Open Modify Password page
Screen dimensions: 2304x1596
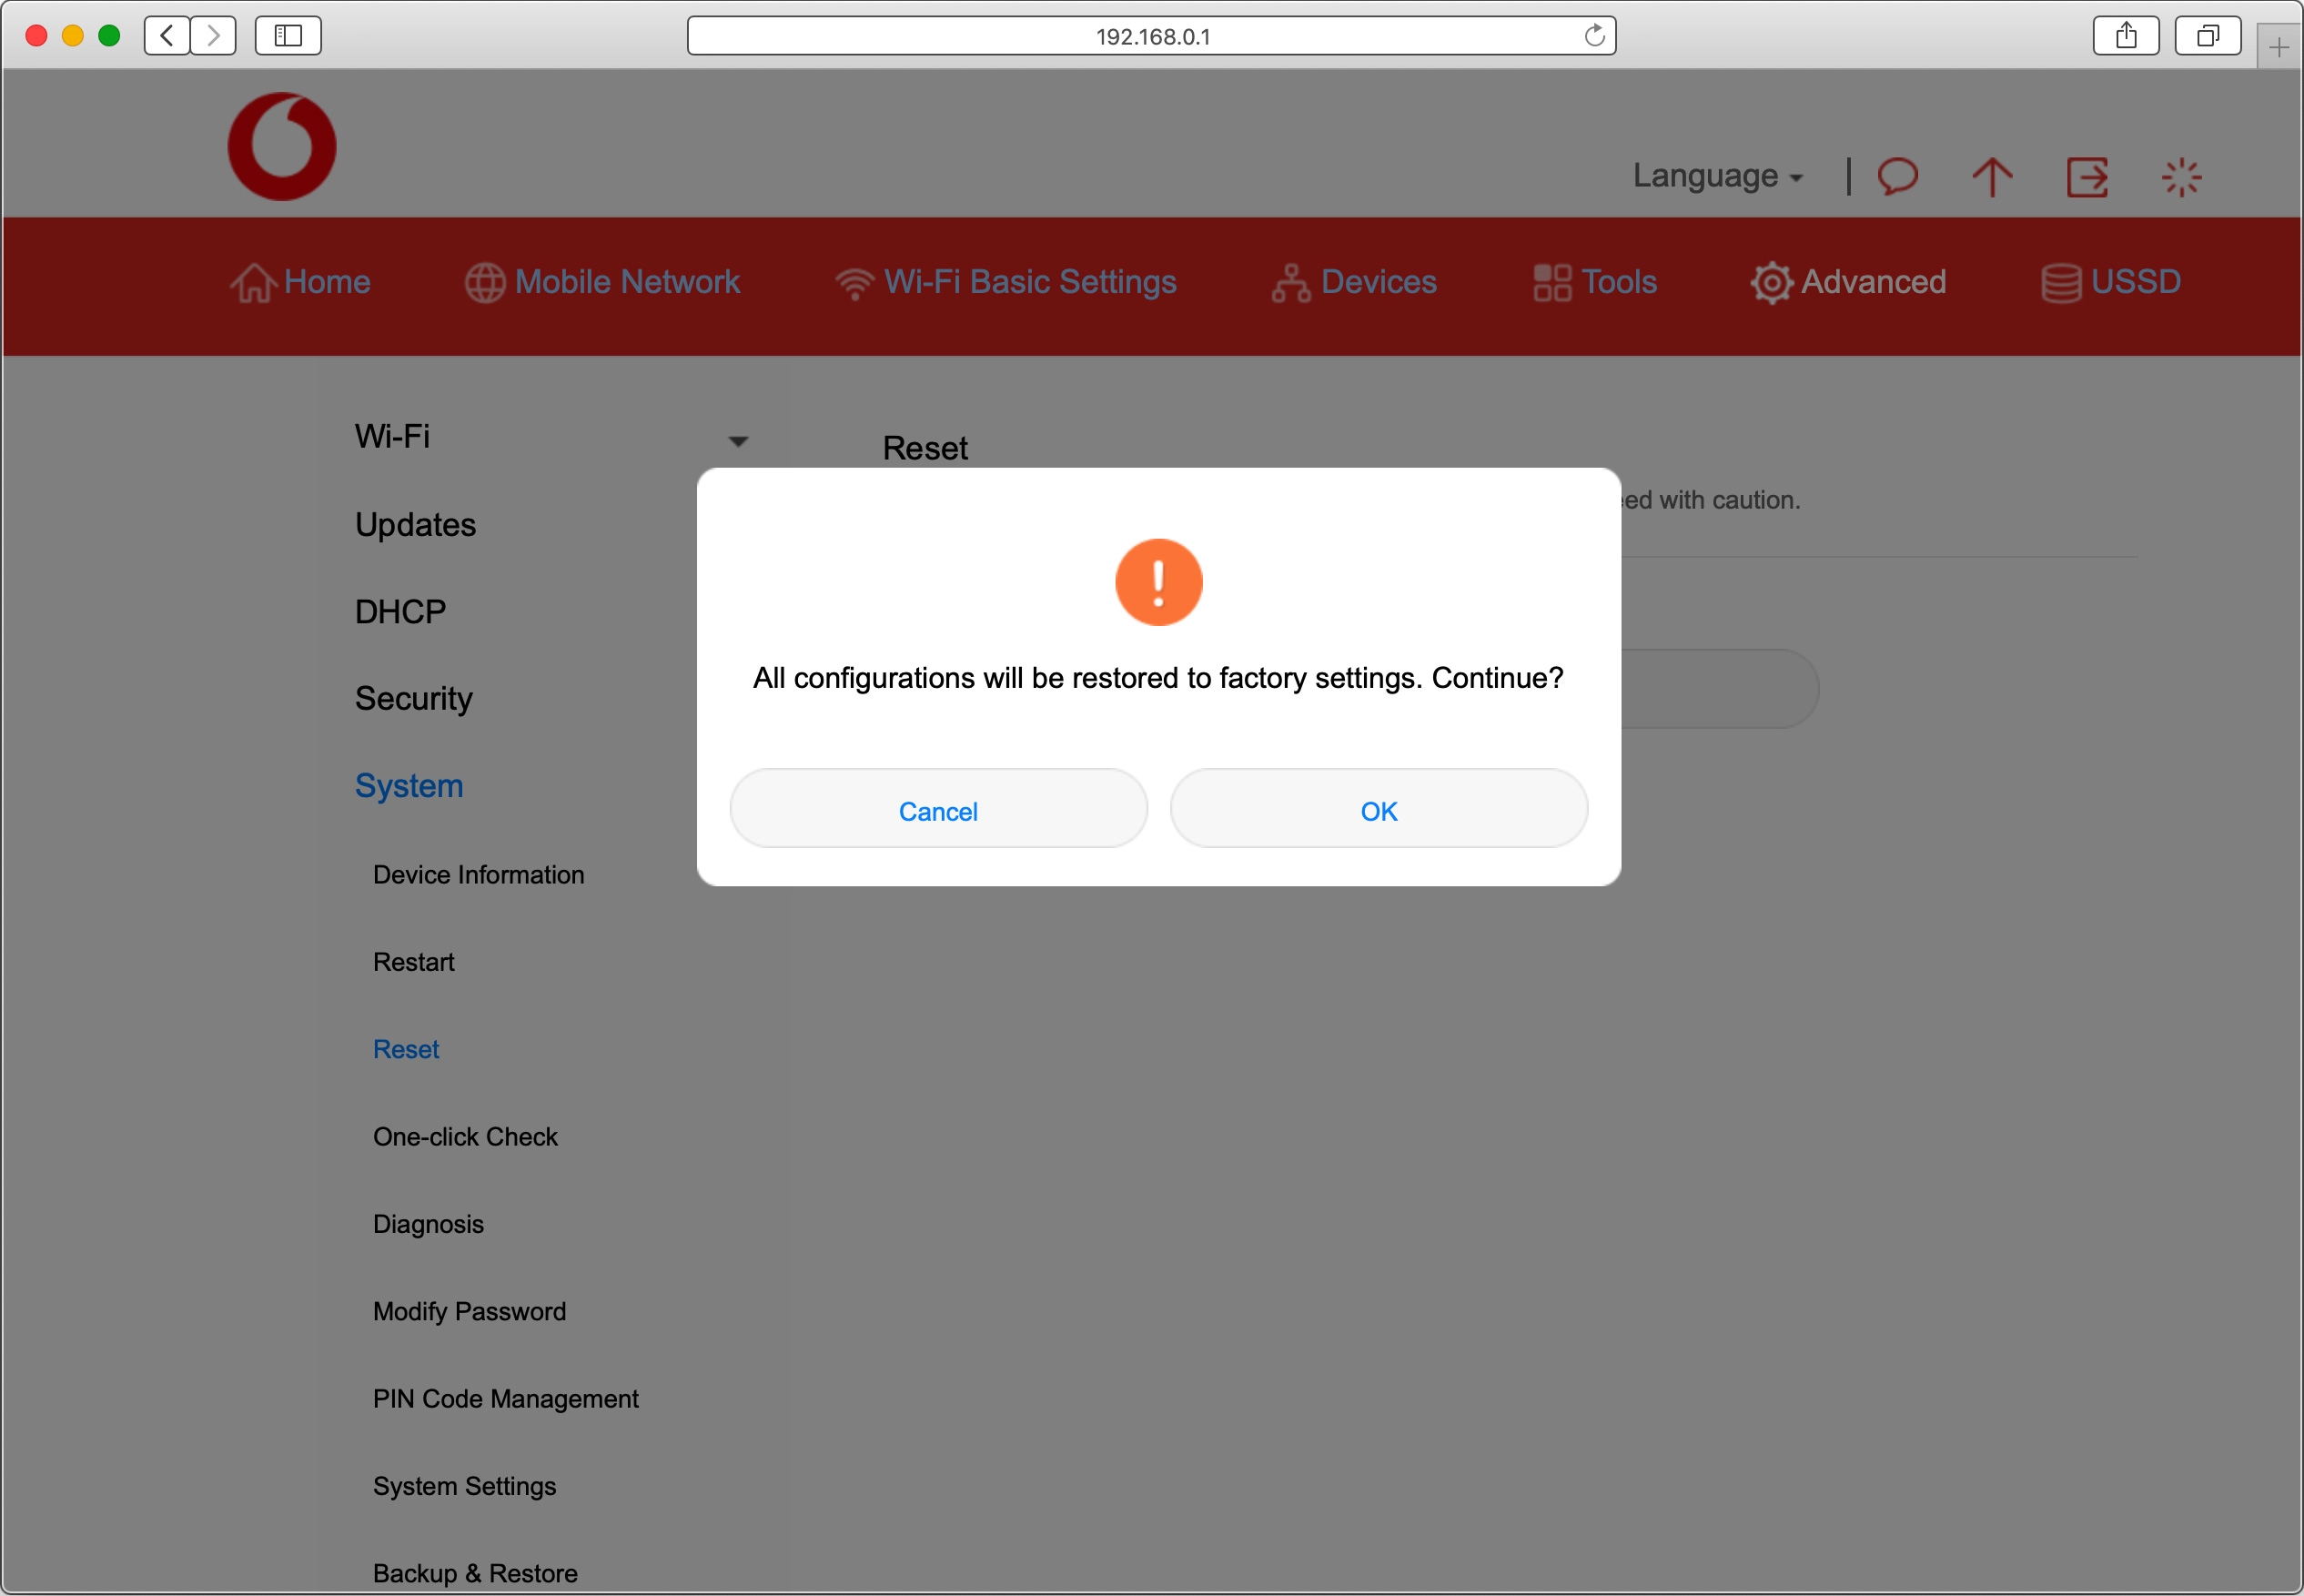[x=469, y=1311]
